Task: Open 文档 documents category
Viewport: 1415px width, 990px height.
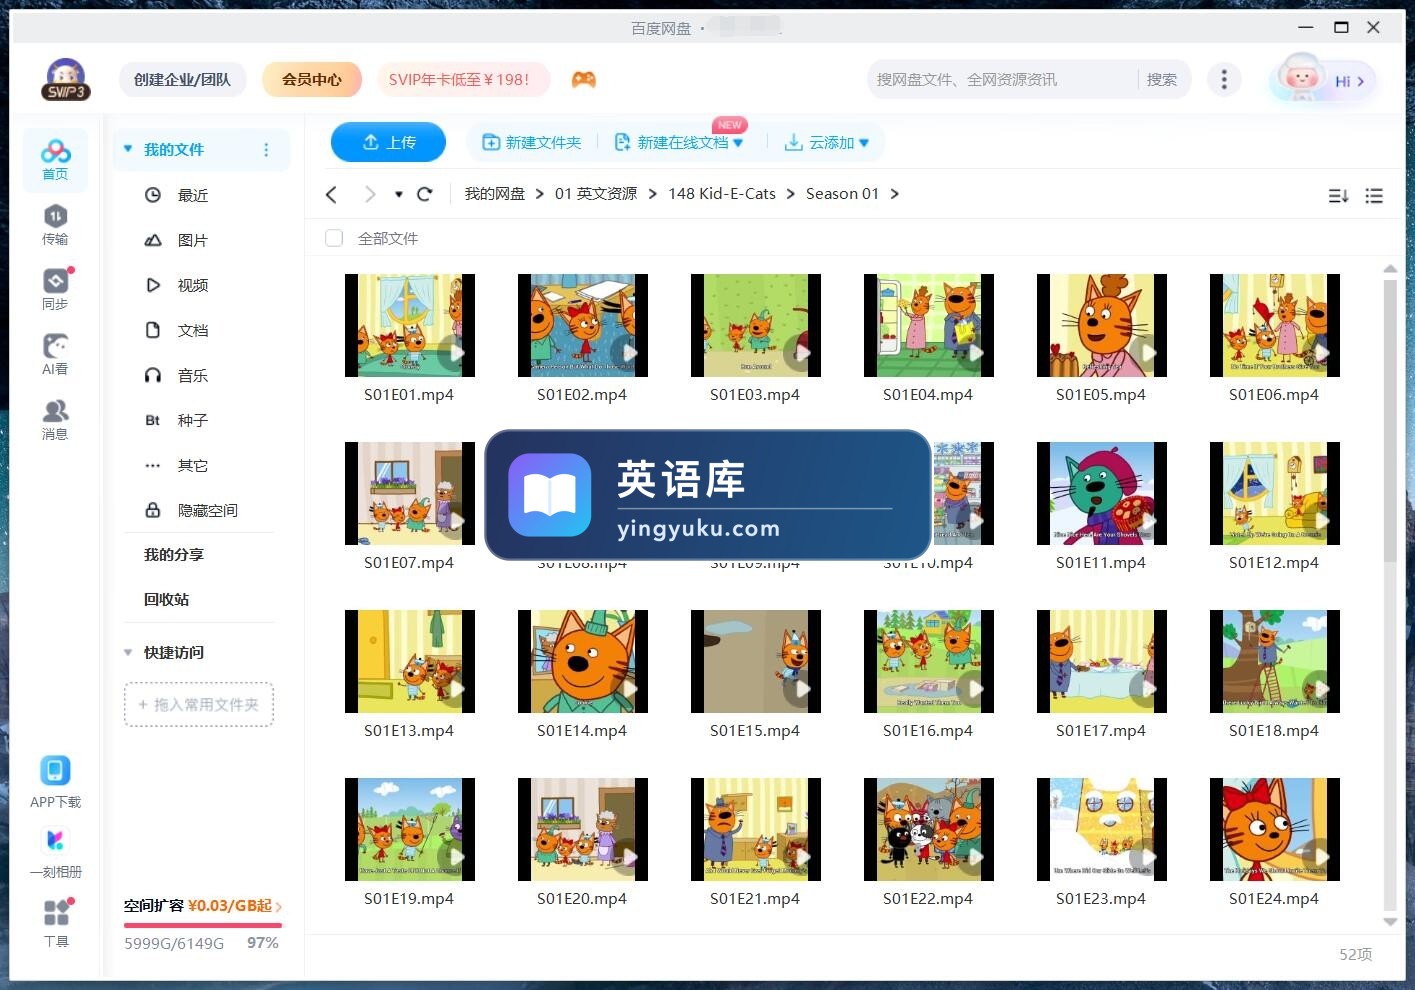Action: point(192,330)
